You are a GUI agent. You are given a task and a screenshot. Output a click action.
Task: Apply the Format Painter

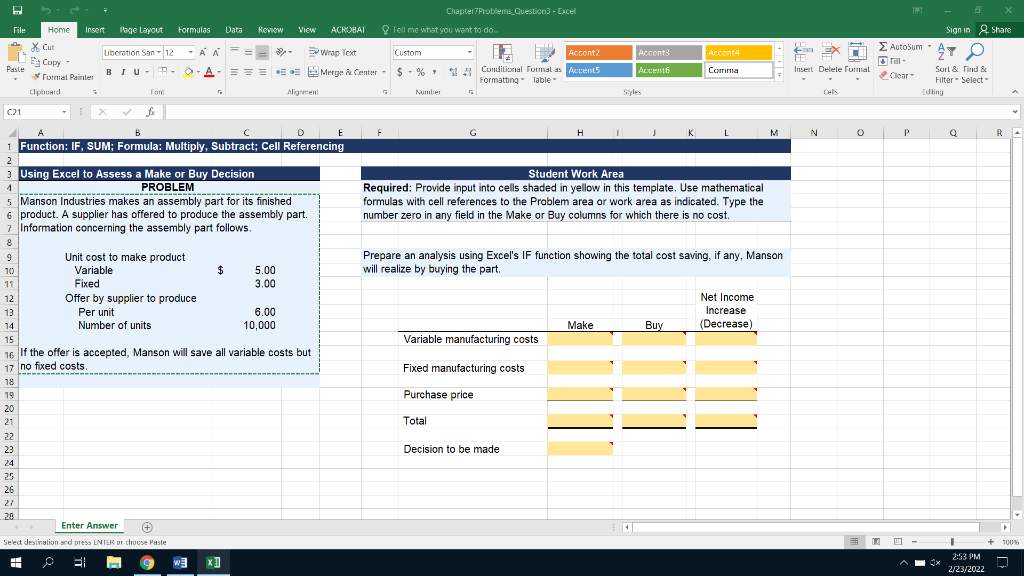[x=62, y=77]
